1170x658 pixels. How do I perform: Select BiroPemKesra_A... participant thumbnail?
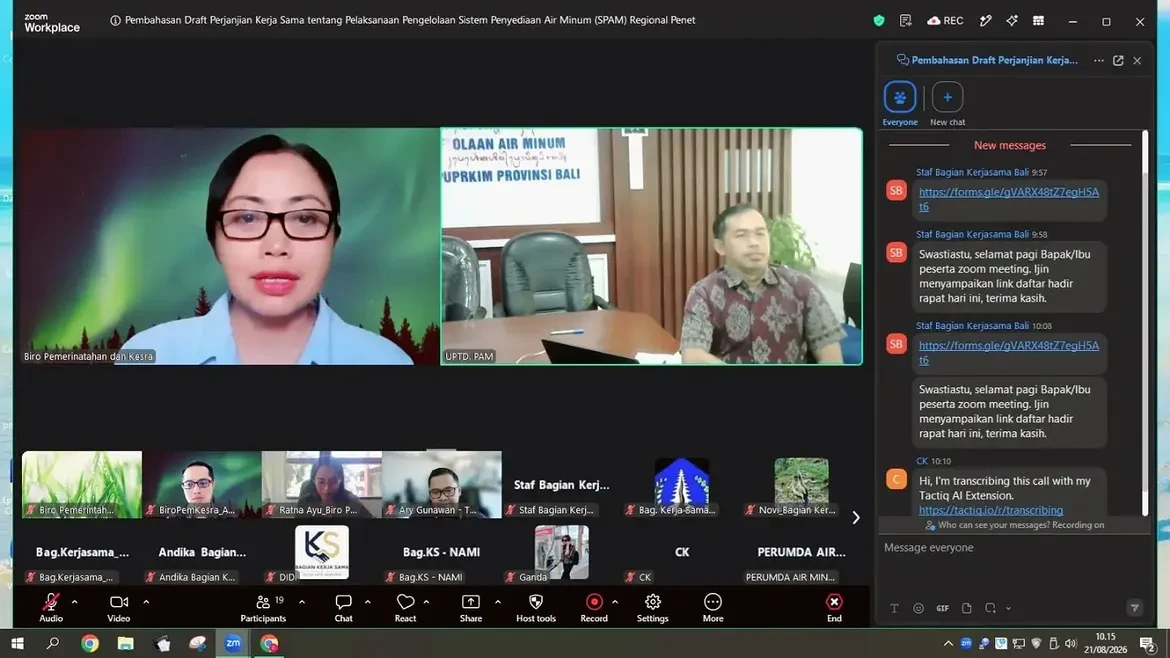201,484
